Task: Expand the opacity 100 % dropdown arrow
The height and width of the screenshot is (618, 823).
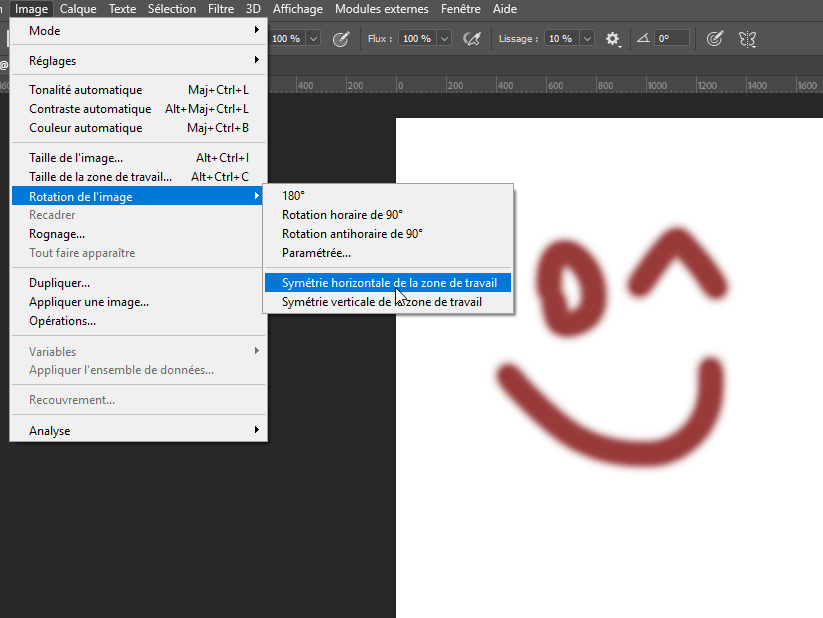Action: (313, 39)
